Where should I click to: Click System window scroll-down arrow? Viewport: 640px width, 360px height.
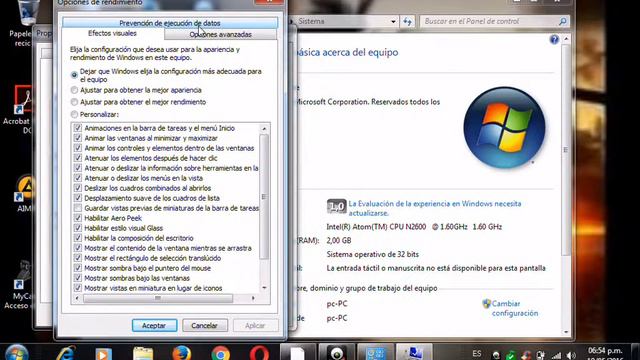coord(566,332)
